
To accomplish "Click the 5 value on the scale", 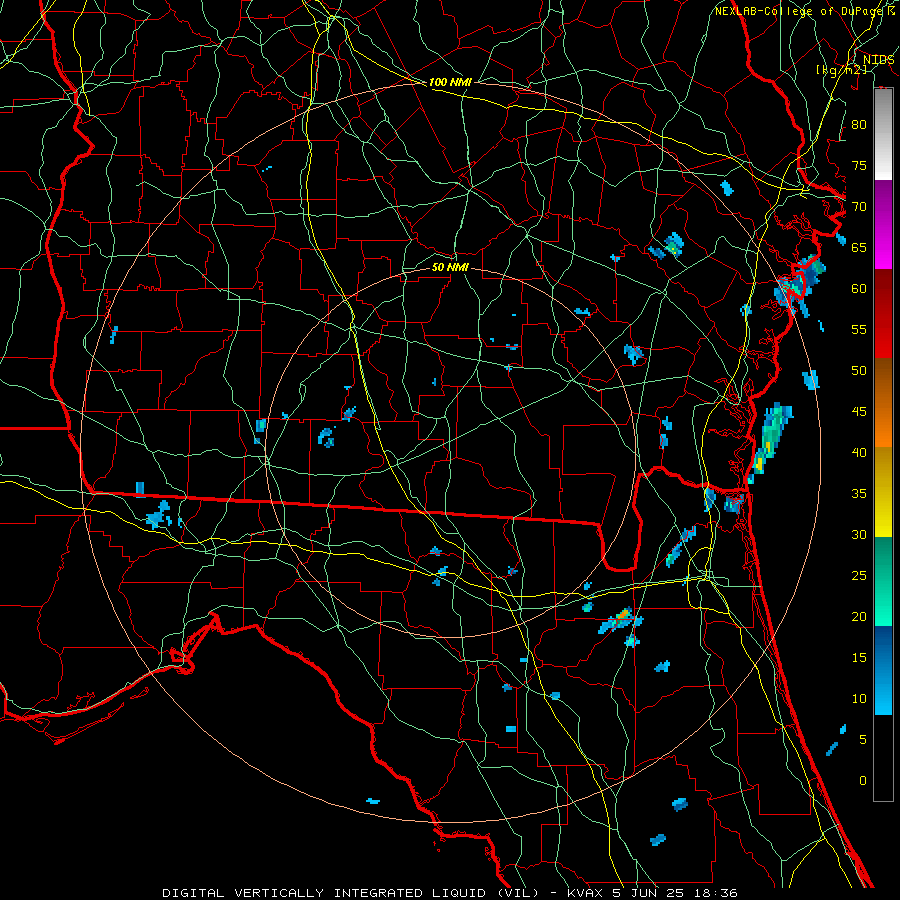I will pyautogui.click(x=863, y=739).
